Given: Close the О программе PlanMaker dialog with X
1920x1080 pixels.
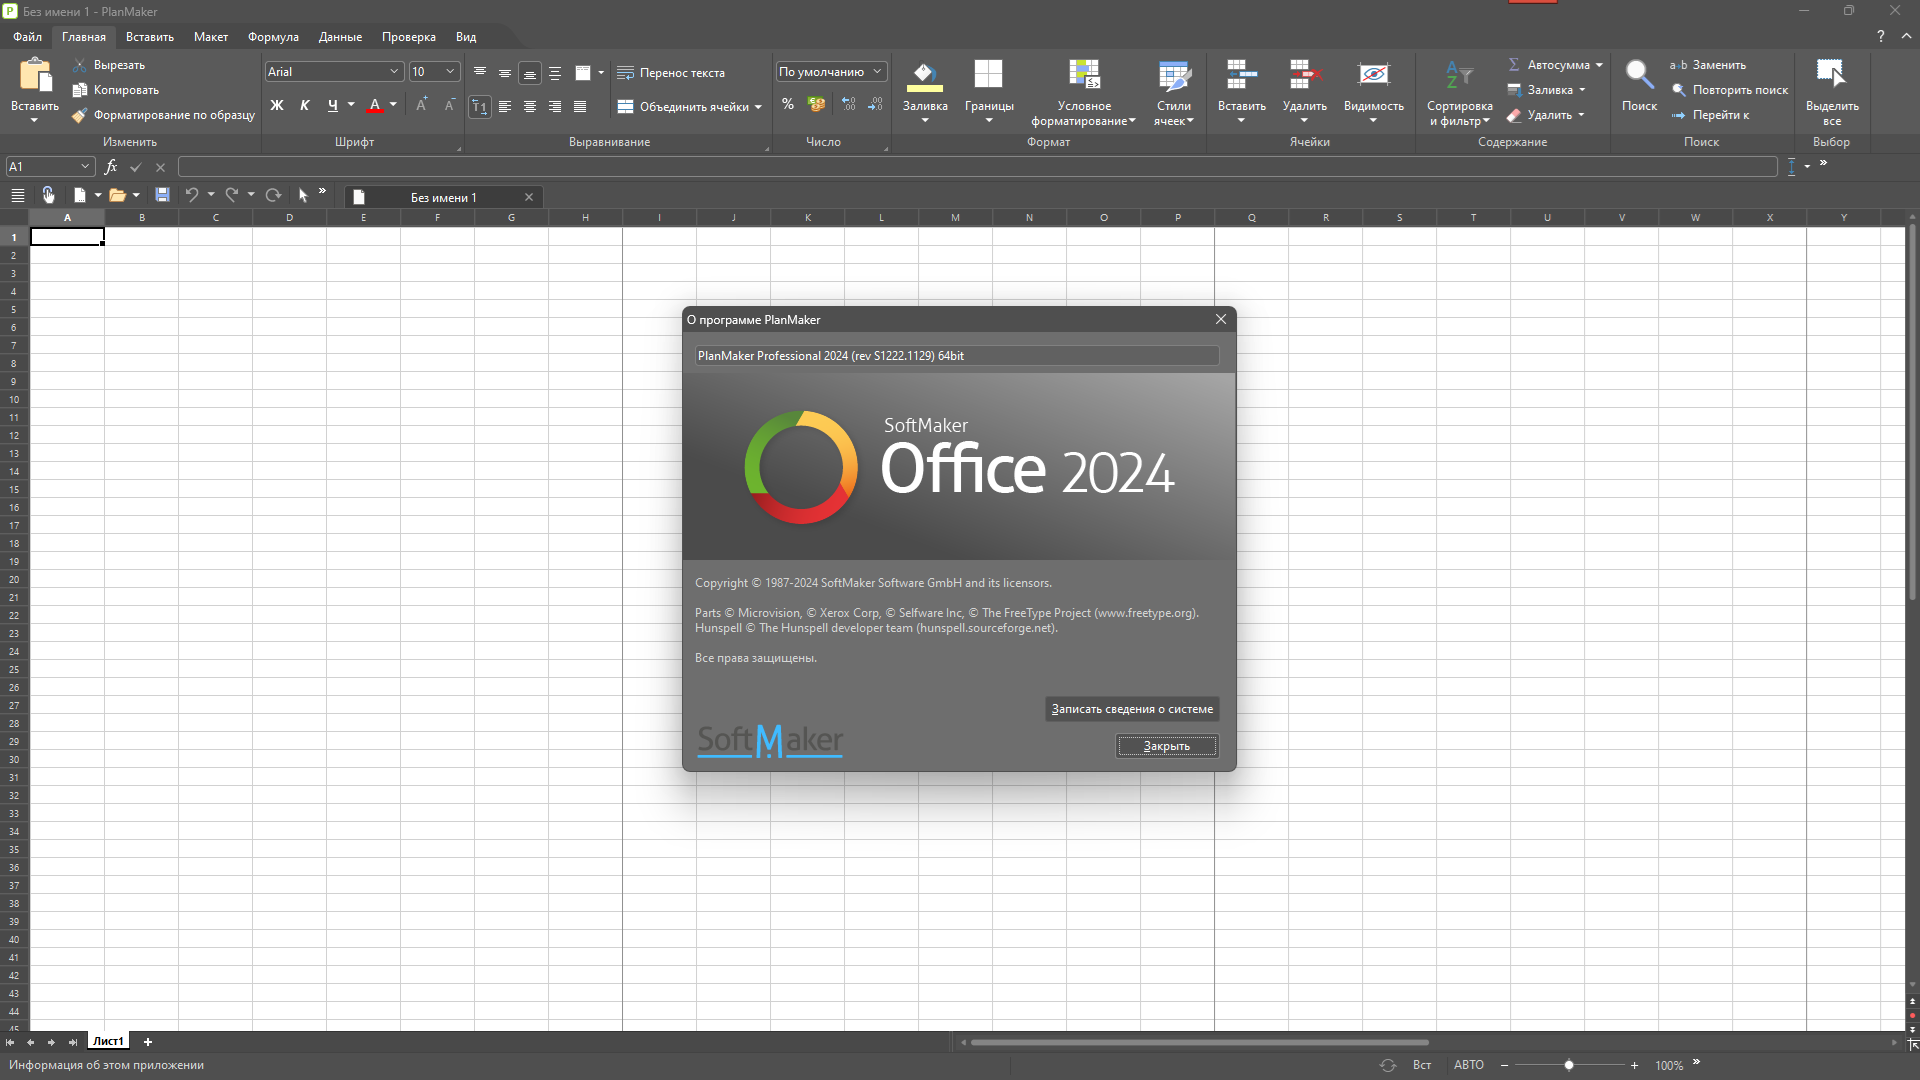Looking at the screenshot, I should pyautogui.click(x=1221, y=319).
